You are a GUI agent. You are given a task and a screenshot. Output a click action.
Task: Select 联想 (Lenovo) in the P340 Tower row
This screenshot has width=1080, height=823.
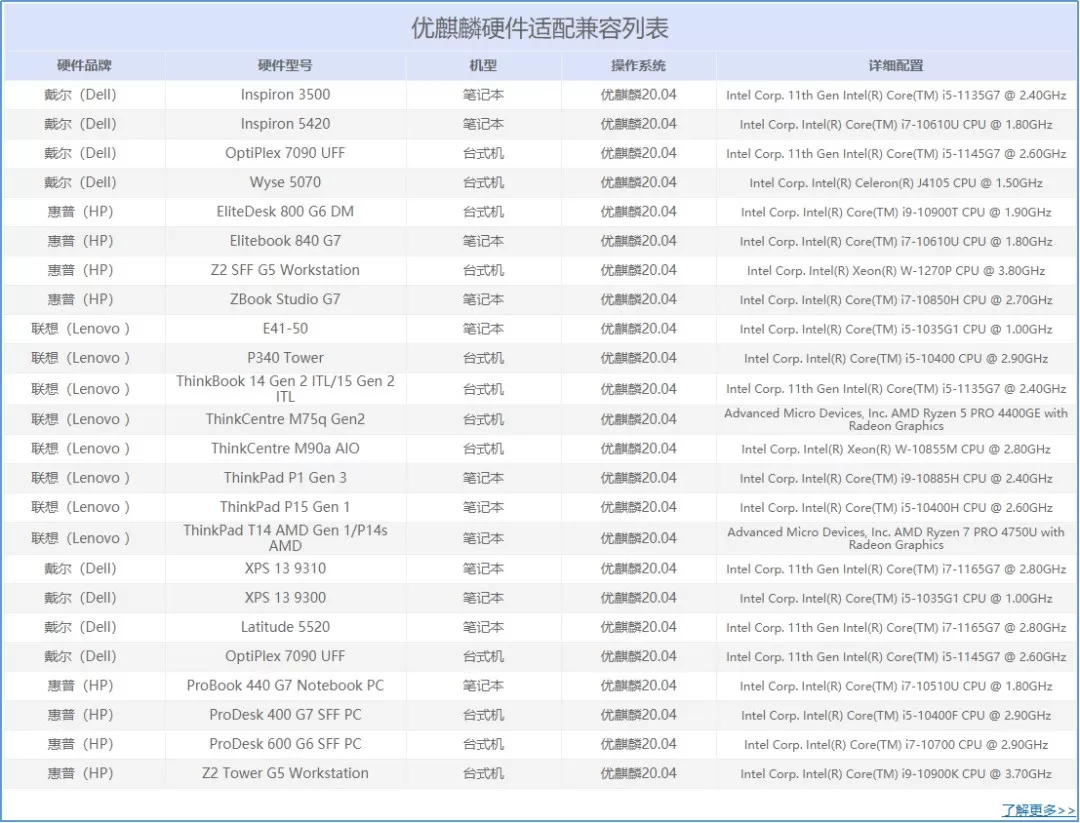pyautogui.click(x=81, y=358)
